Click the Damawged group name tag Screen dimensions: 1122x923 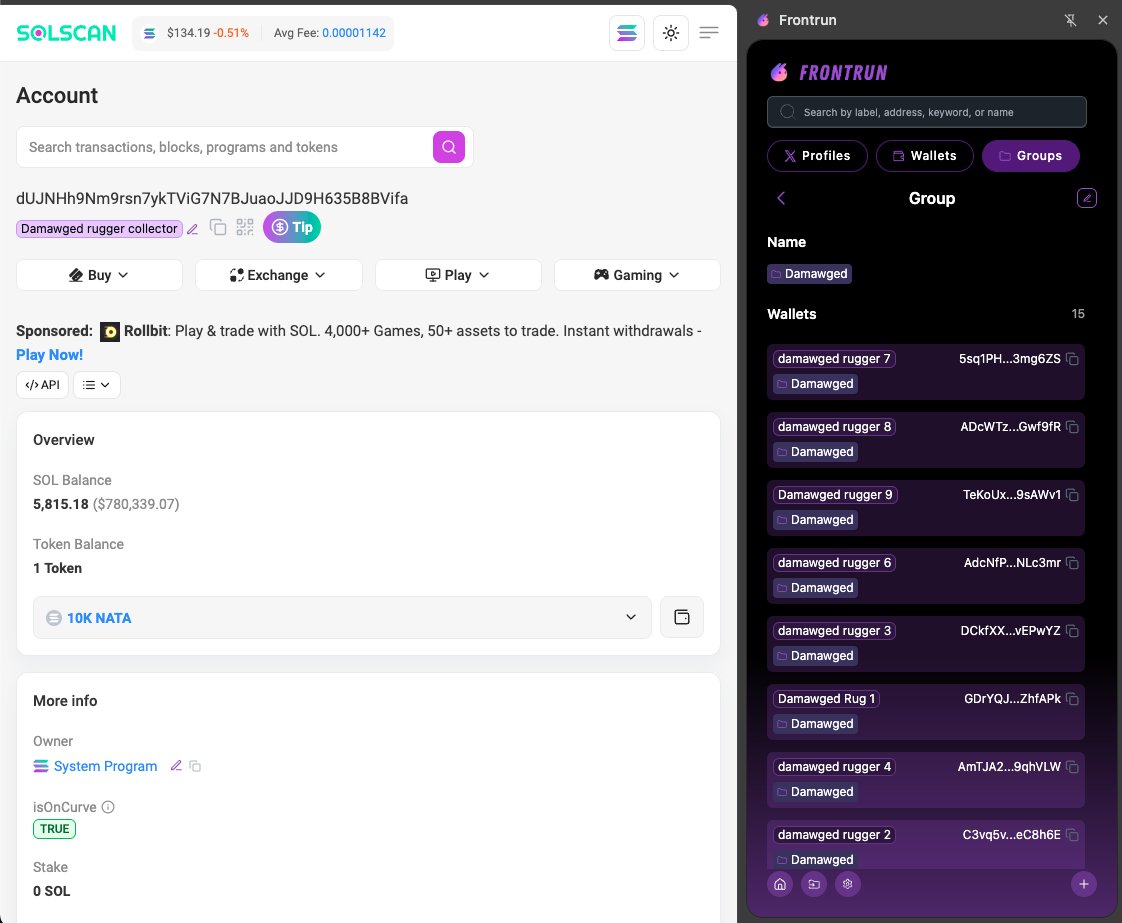(809, 274)
